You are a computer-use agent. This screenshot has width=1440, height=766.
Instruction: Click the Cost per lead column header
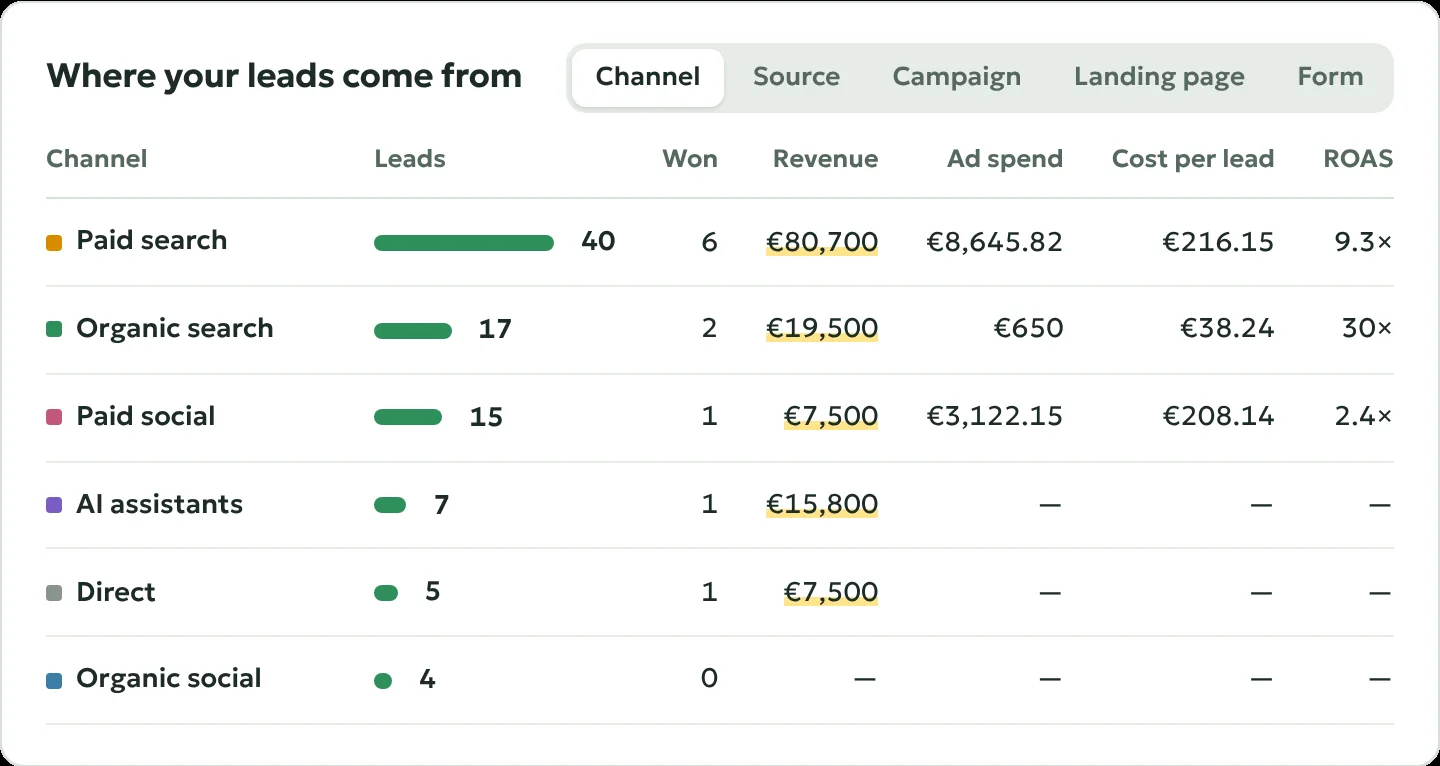tap(1193, 159)
